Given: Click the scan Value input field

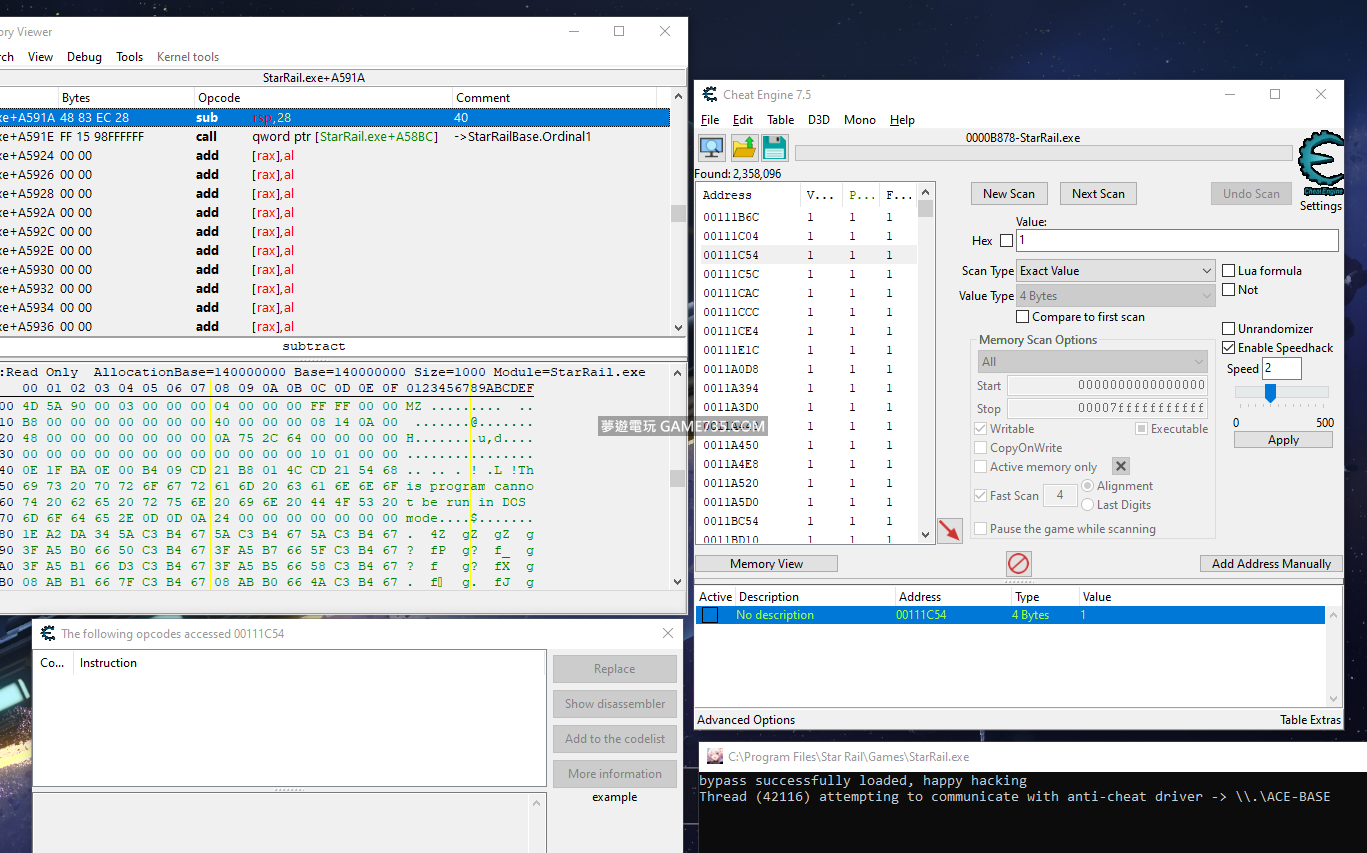Looking at the screenshot, I should click(1176, 241).
